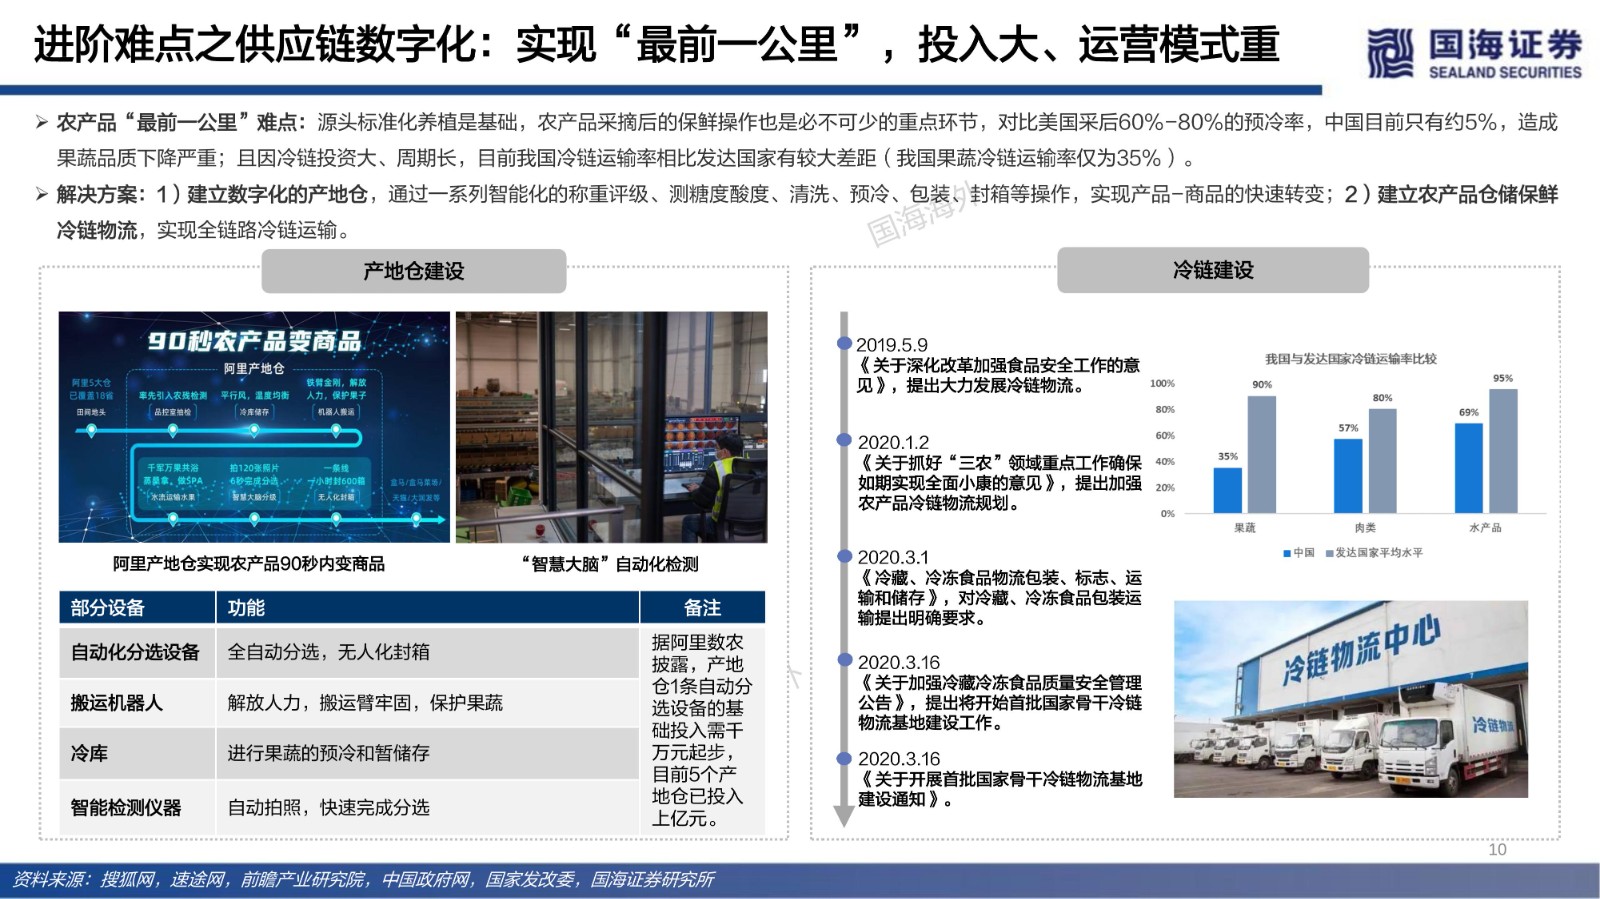Open the 智慧大脑 automated inspection photo

(612, 427)
